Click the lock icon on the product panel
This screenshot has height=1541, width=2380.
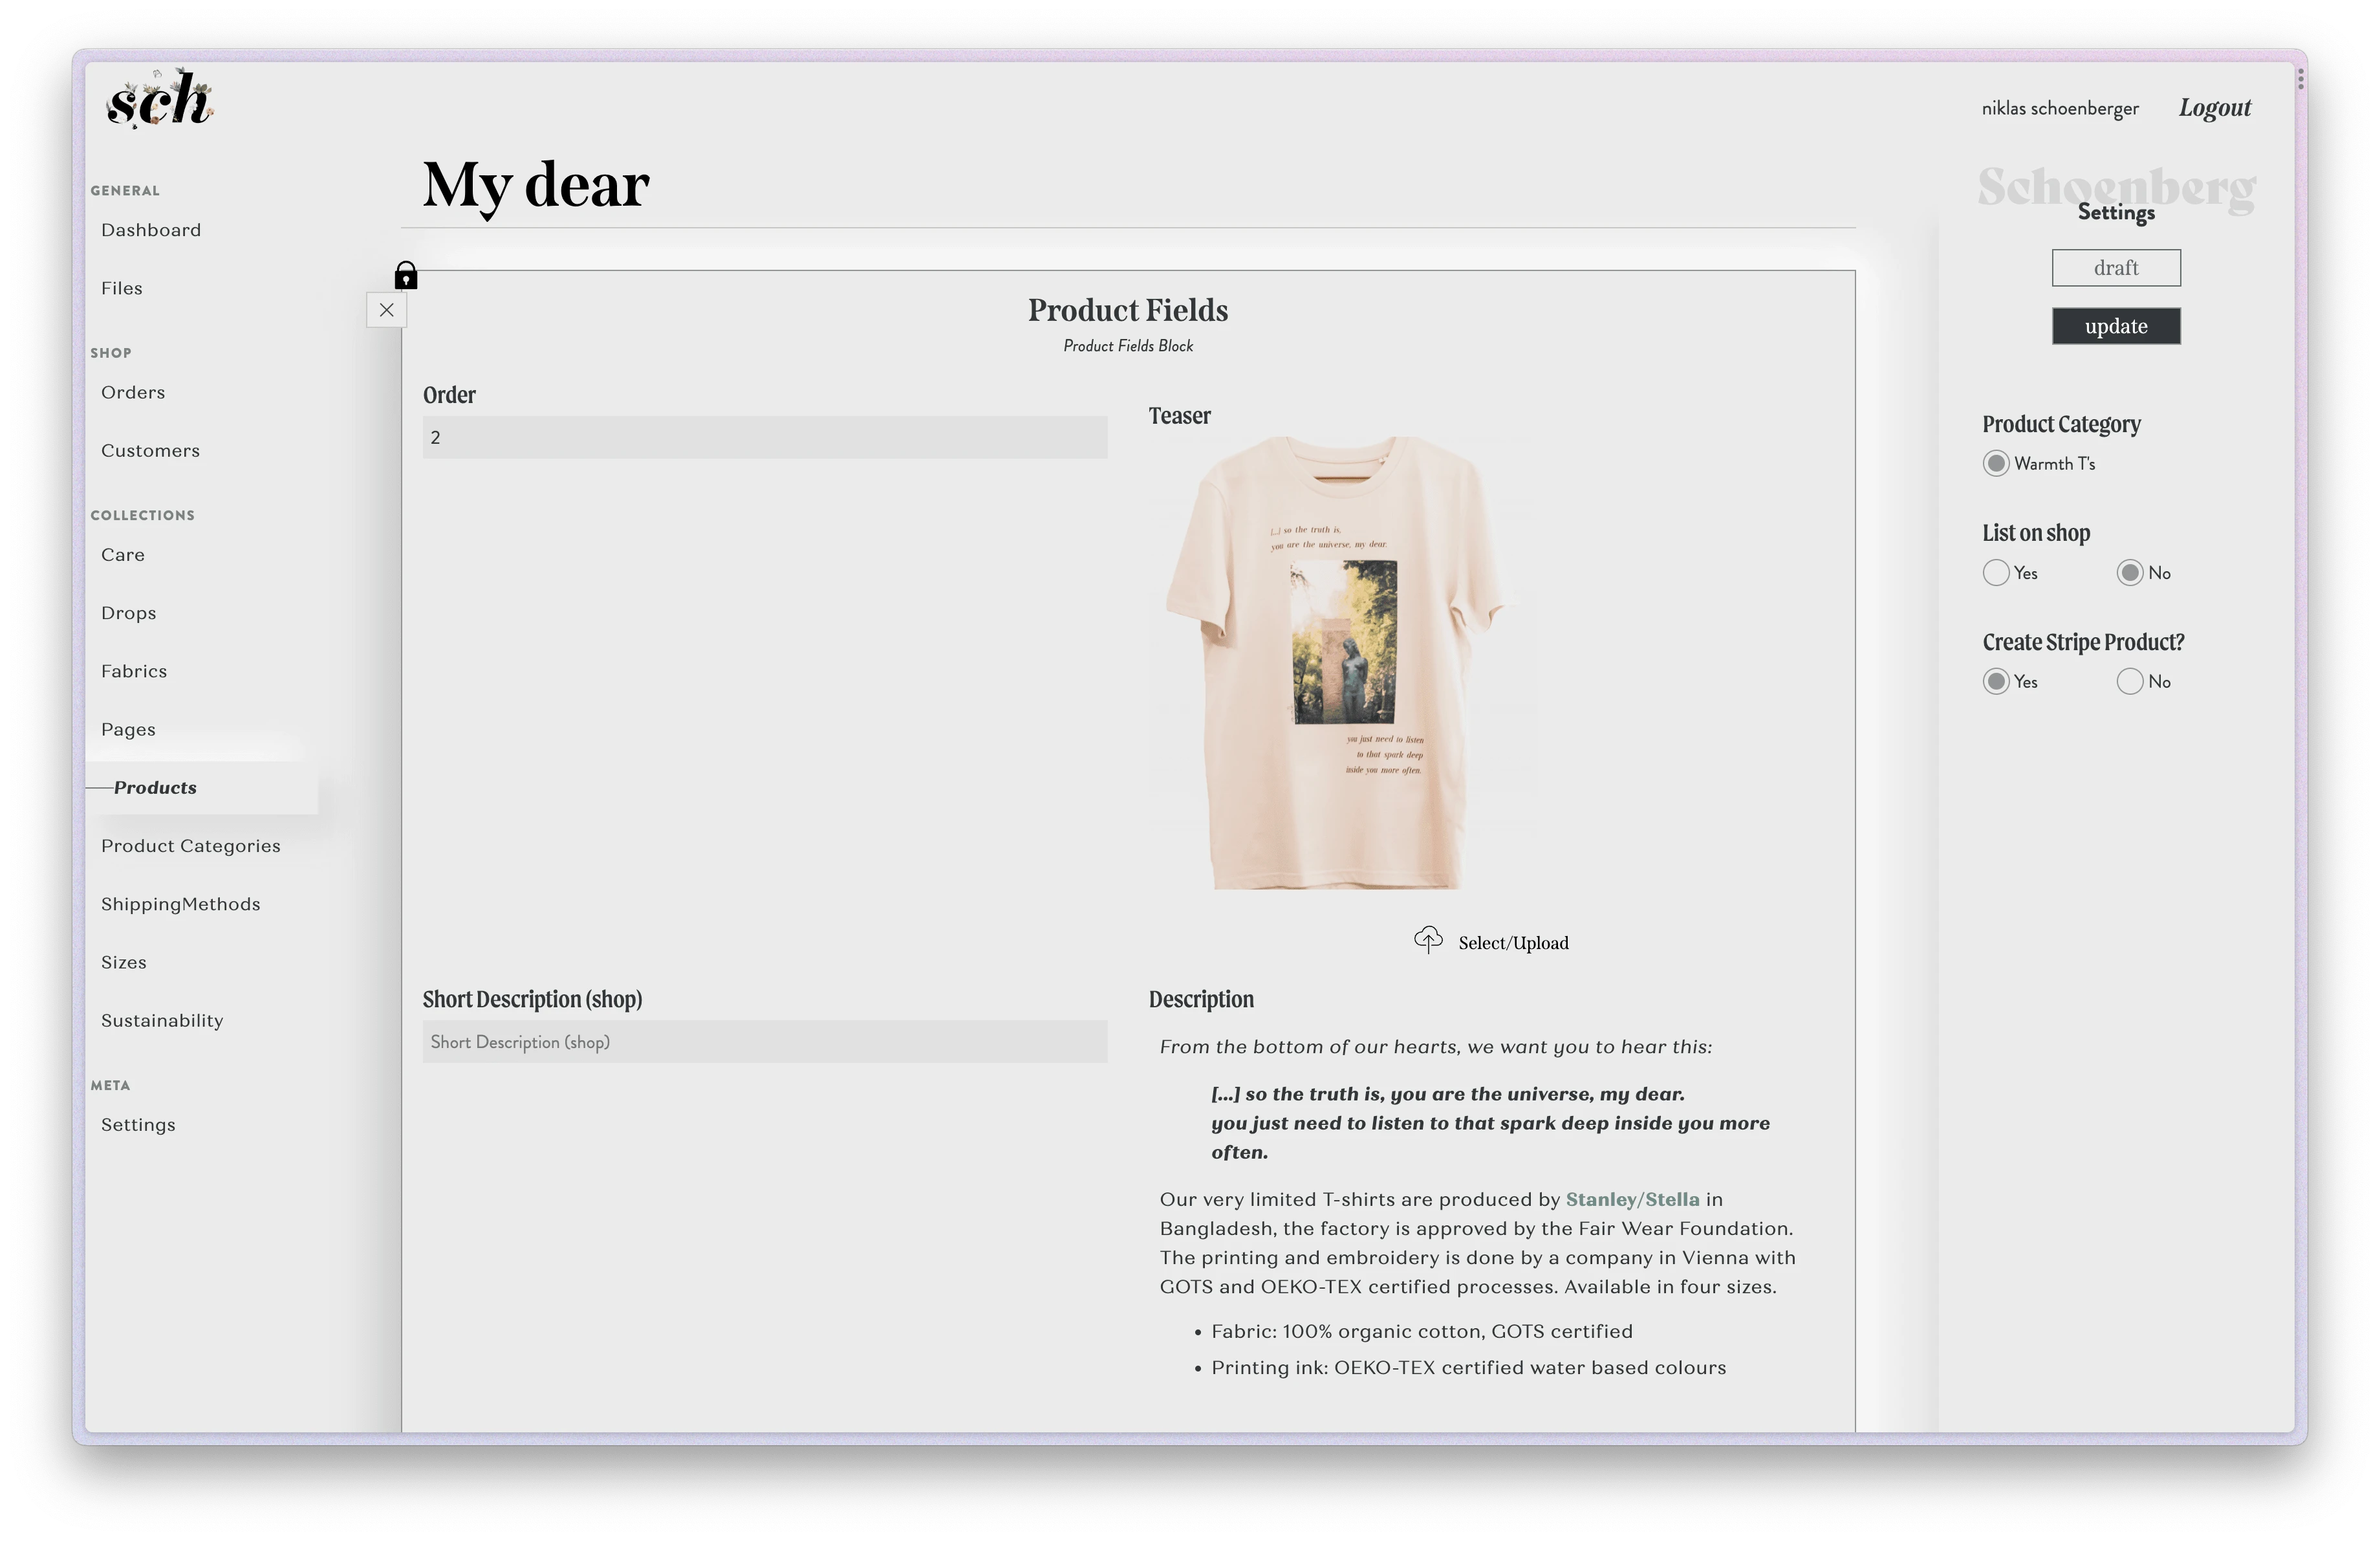click(404, 274)
